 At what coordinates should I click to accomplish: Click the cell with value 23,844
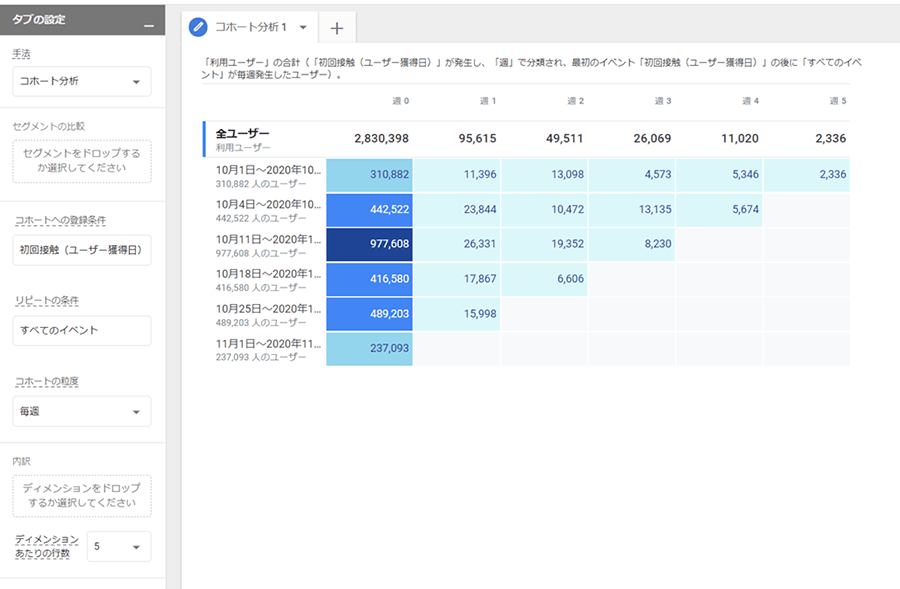click(x=457, y=210)
